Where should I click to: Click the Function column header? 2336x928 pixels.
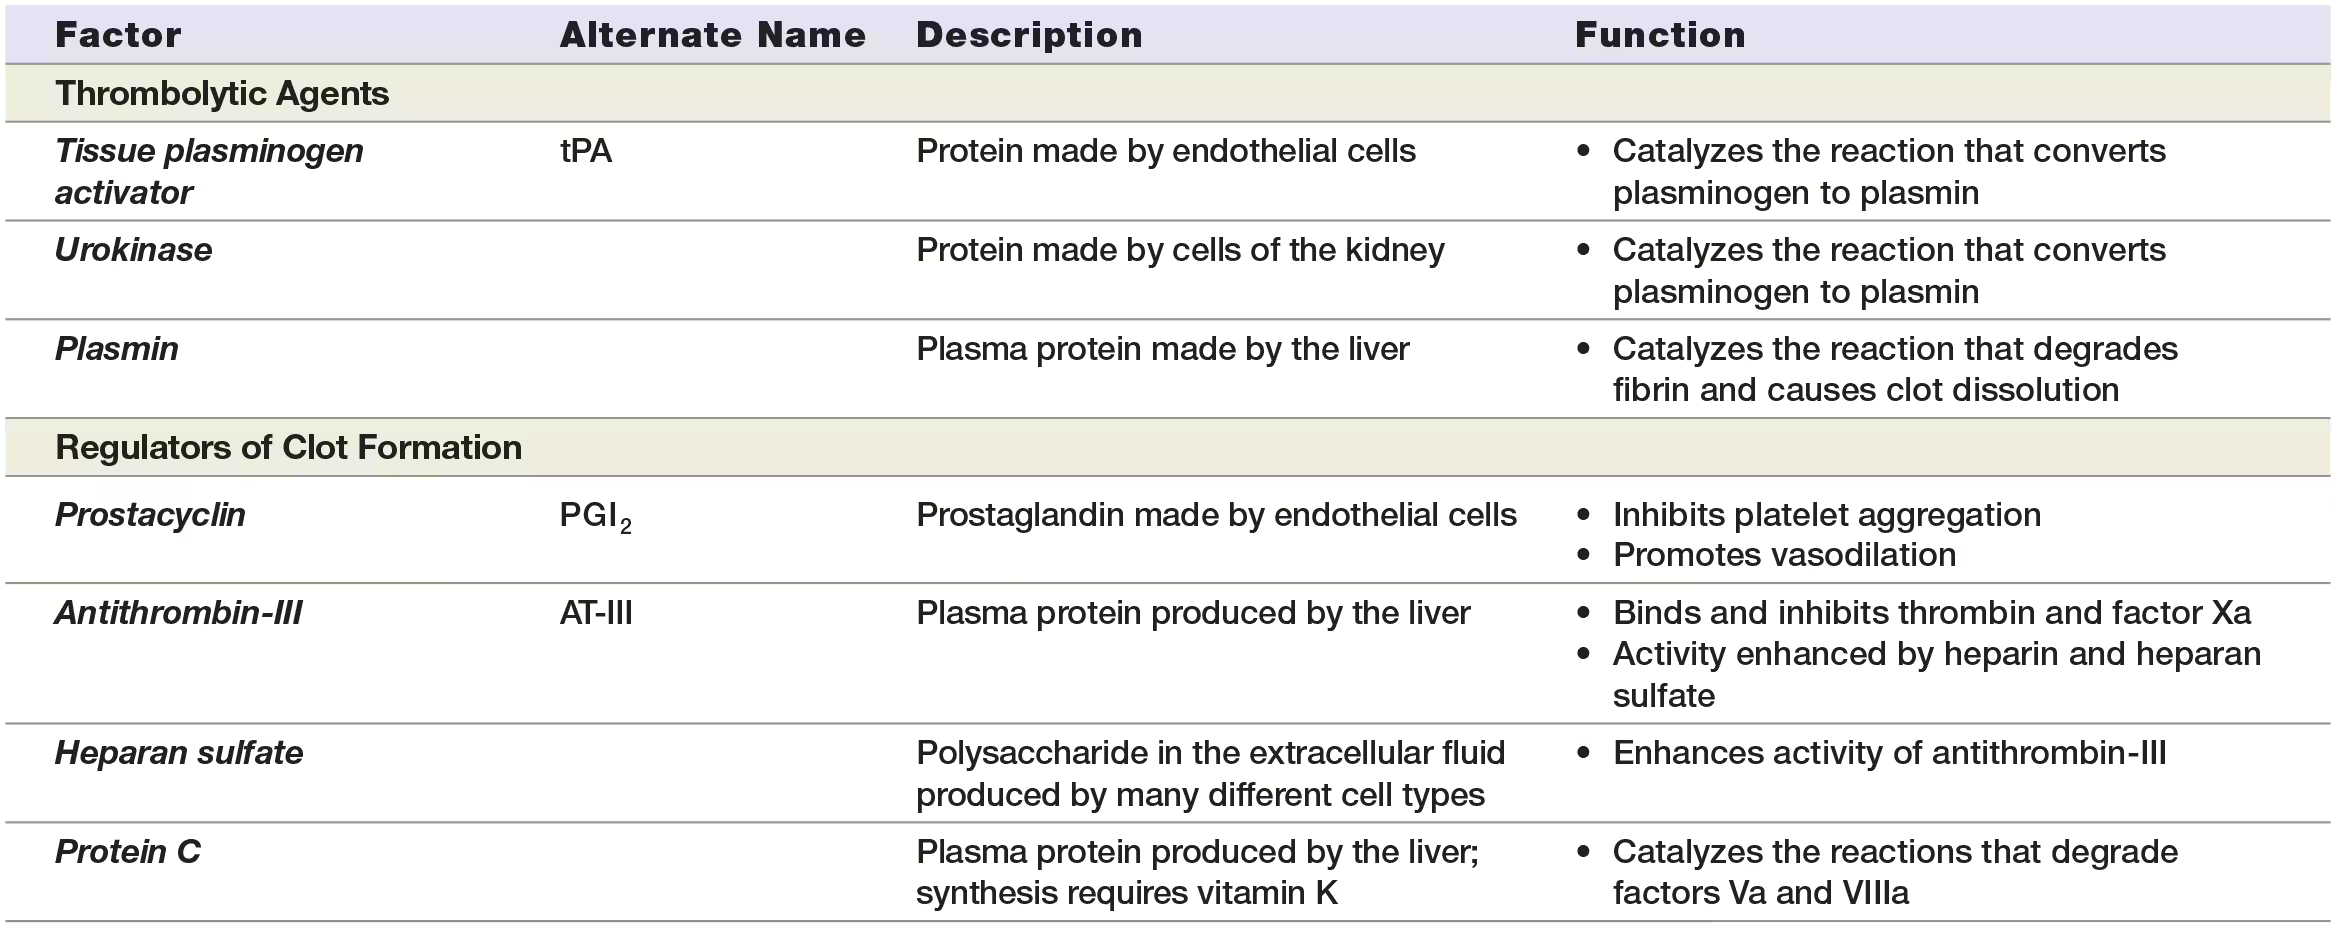coord(1660,35)
